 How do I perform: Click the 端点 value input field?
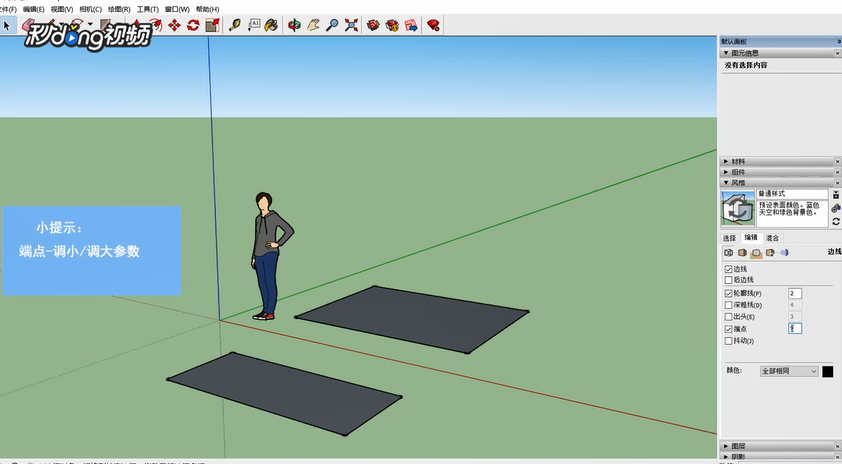[795, 328]
